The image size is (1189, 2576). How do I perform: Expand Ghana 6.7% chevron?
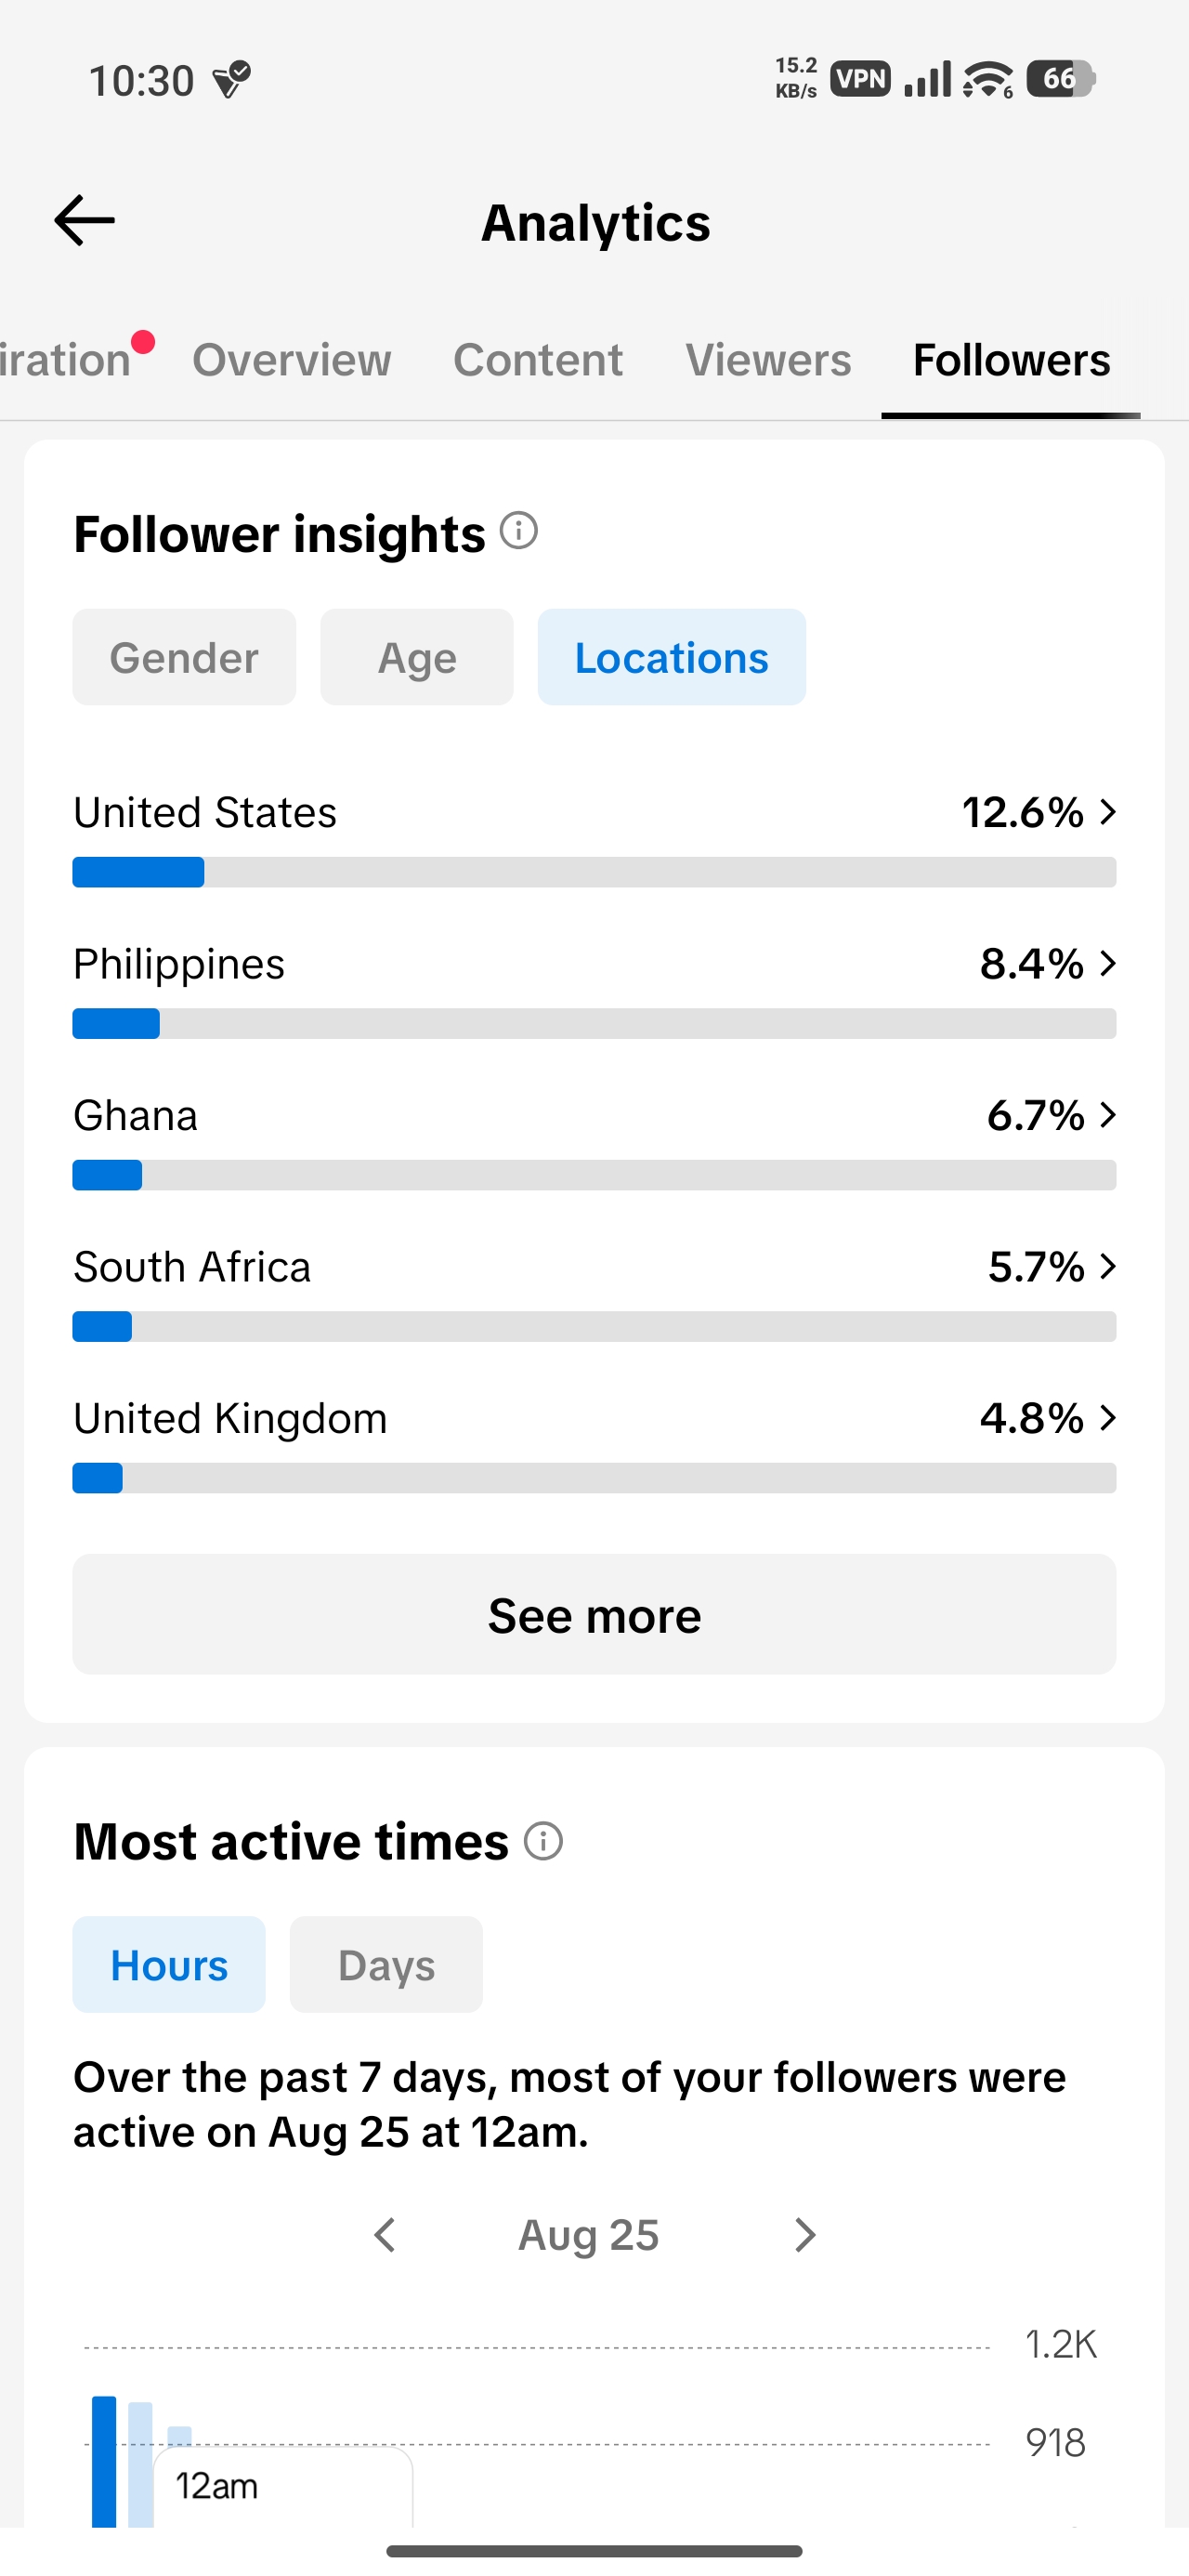click(1107, 1114)
